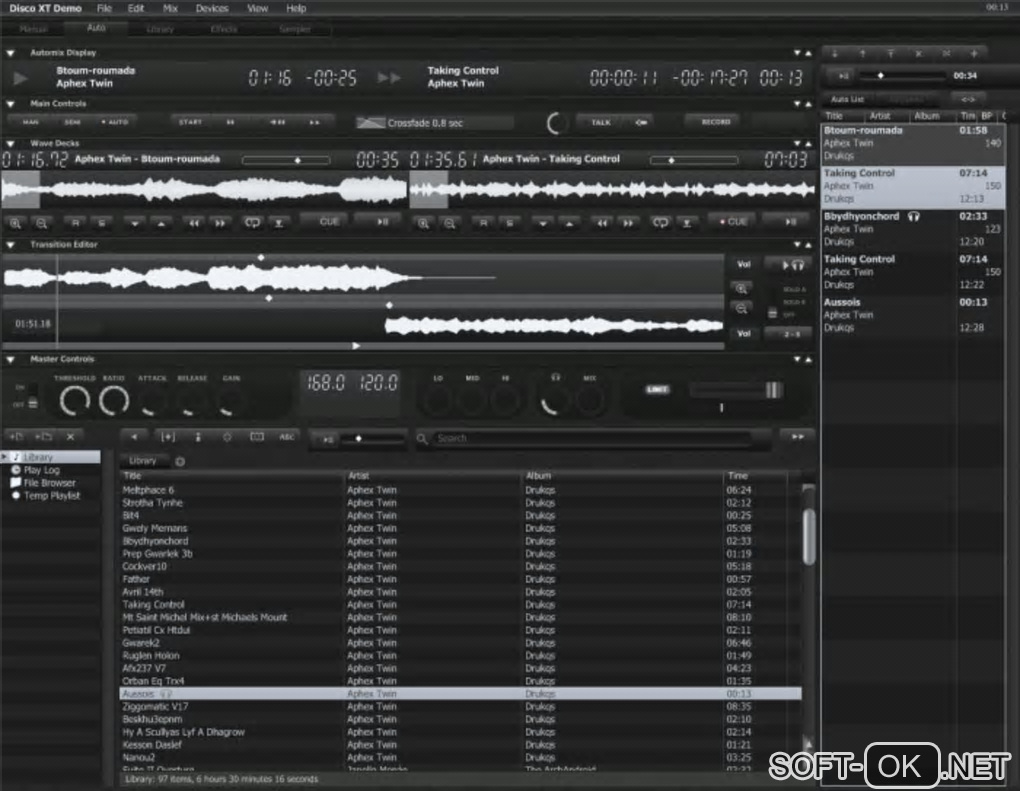The width and height of the screenshot is (1020, 791).
Task: Zoom out on left wave deck
Action: [41, 223]
